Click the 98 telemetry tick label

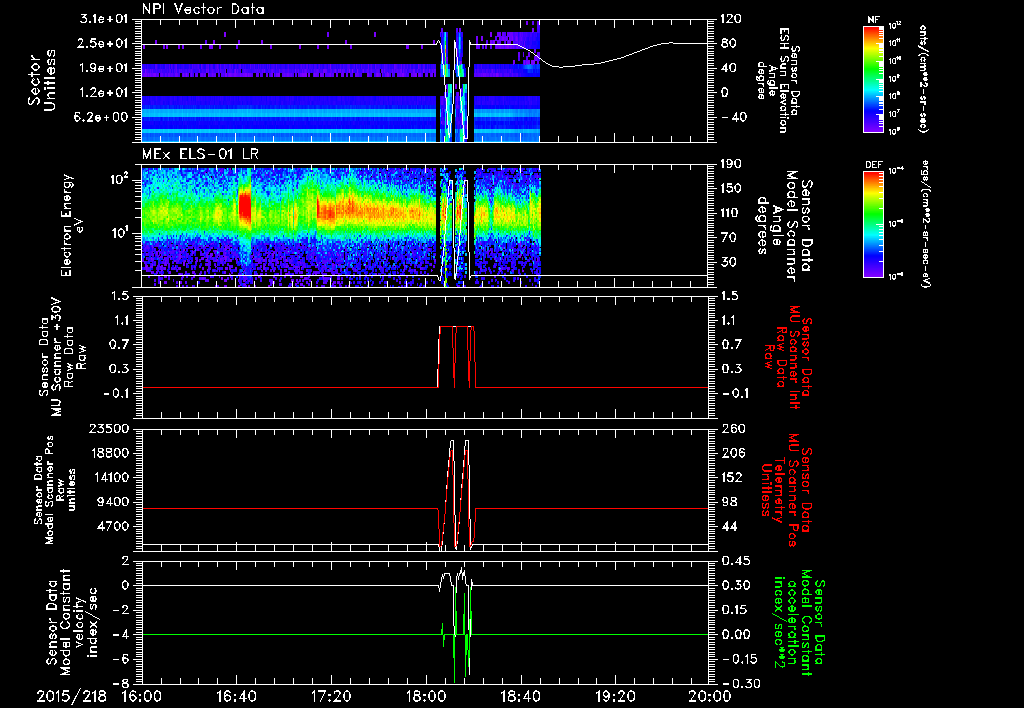tap(730, 502)
